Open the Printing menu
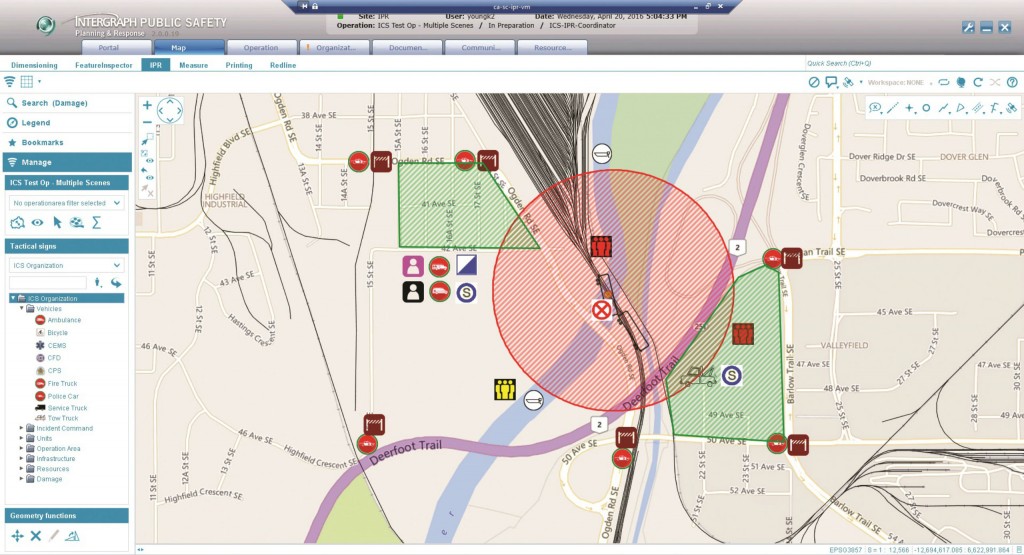The image size is (1024, 555). coord(239,65)
